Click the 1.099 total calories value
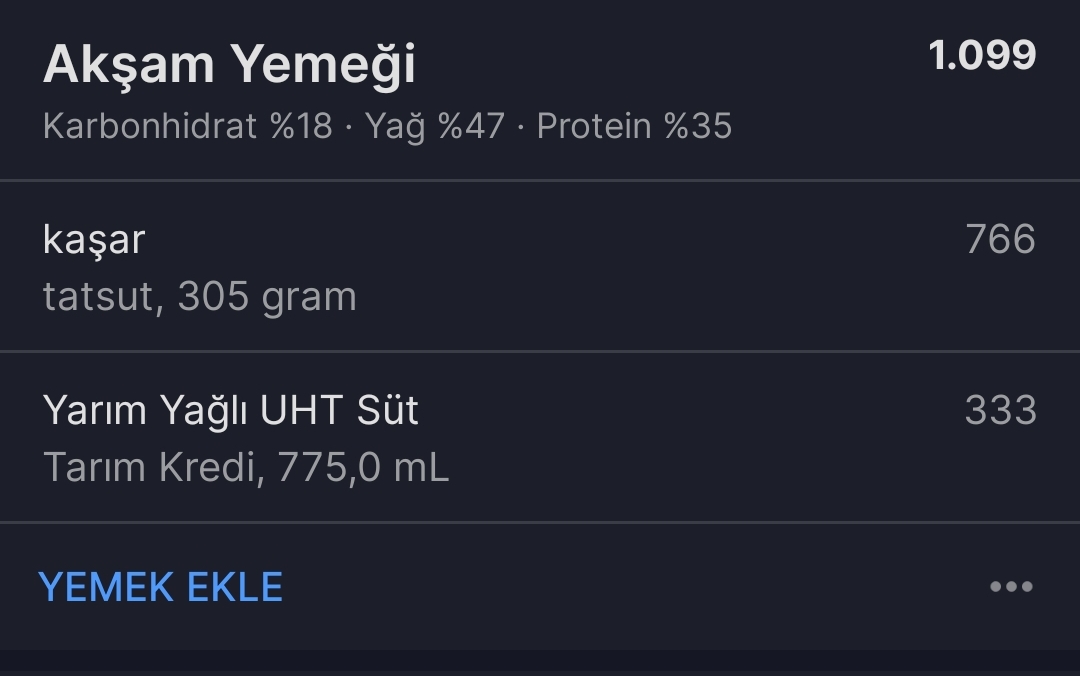This screenshot has width=1080, height=676. pos(982,56)
